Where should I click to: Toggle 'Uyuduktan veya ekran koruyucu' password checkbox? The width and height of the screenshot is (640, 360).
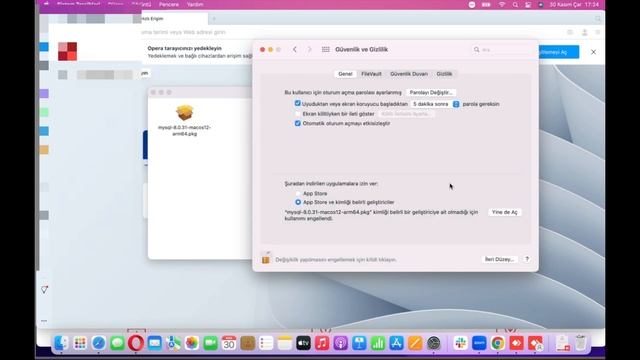[x=298, y=104]
